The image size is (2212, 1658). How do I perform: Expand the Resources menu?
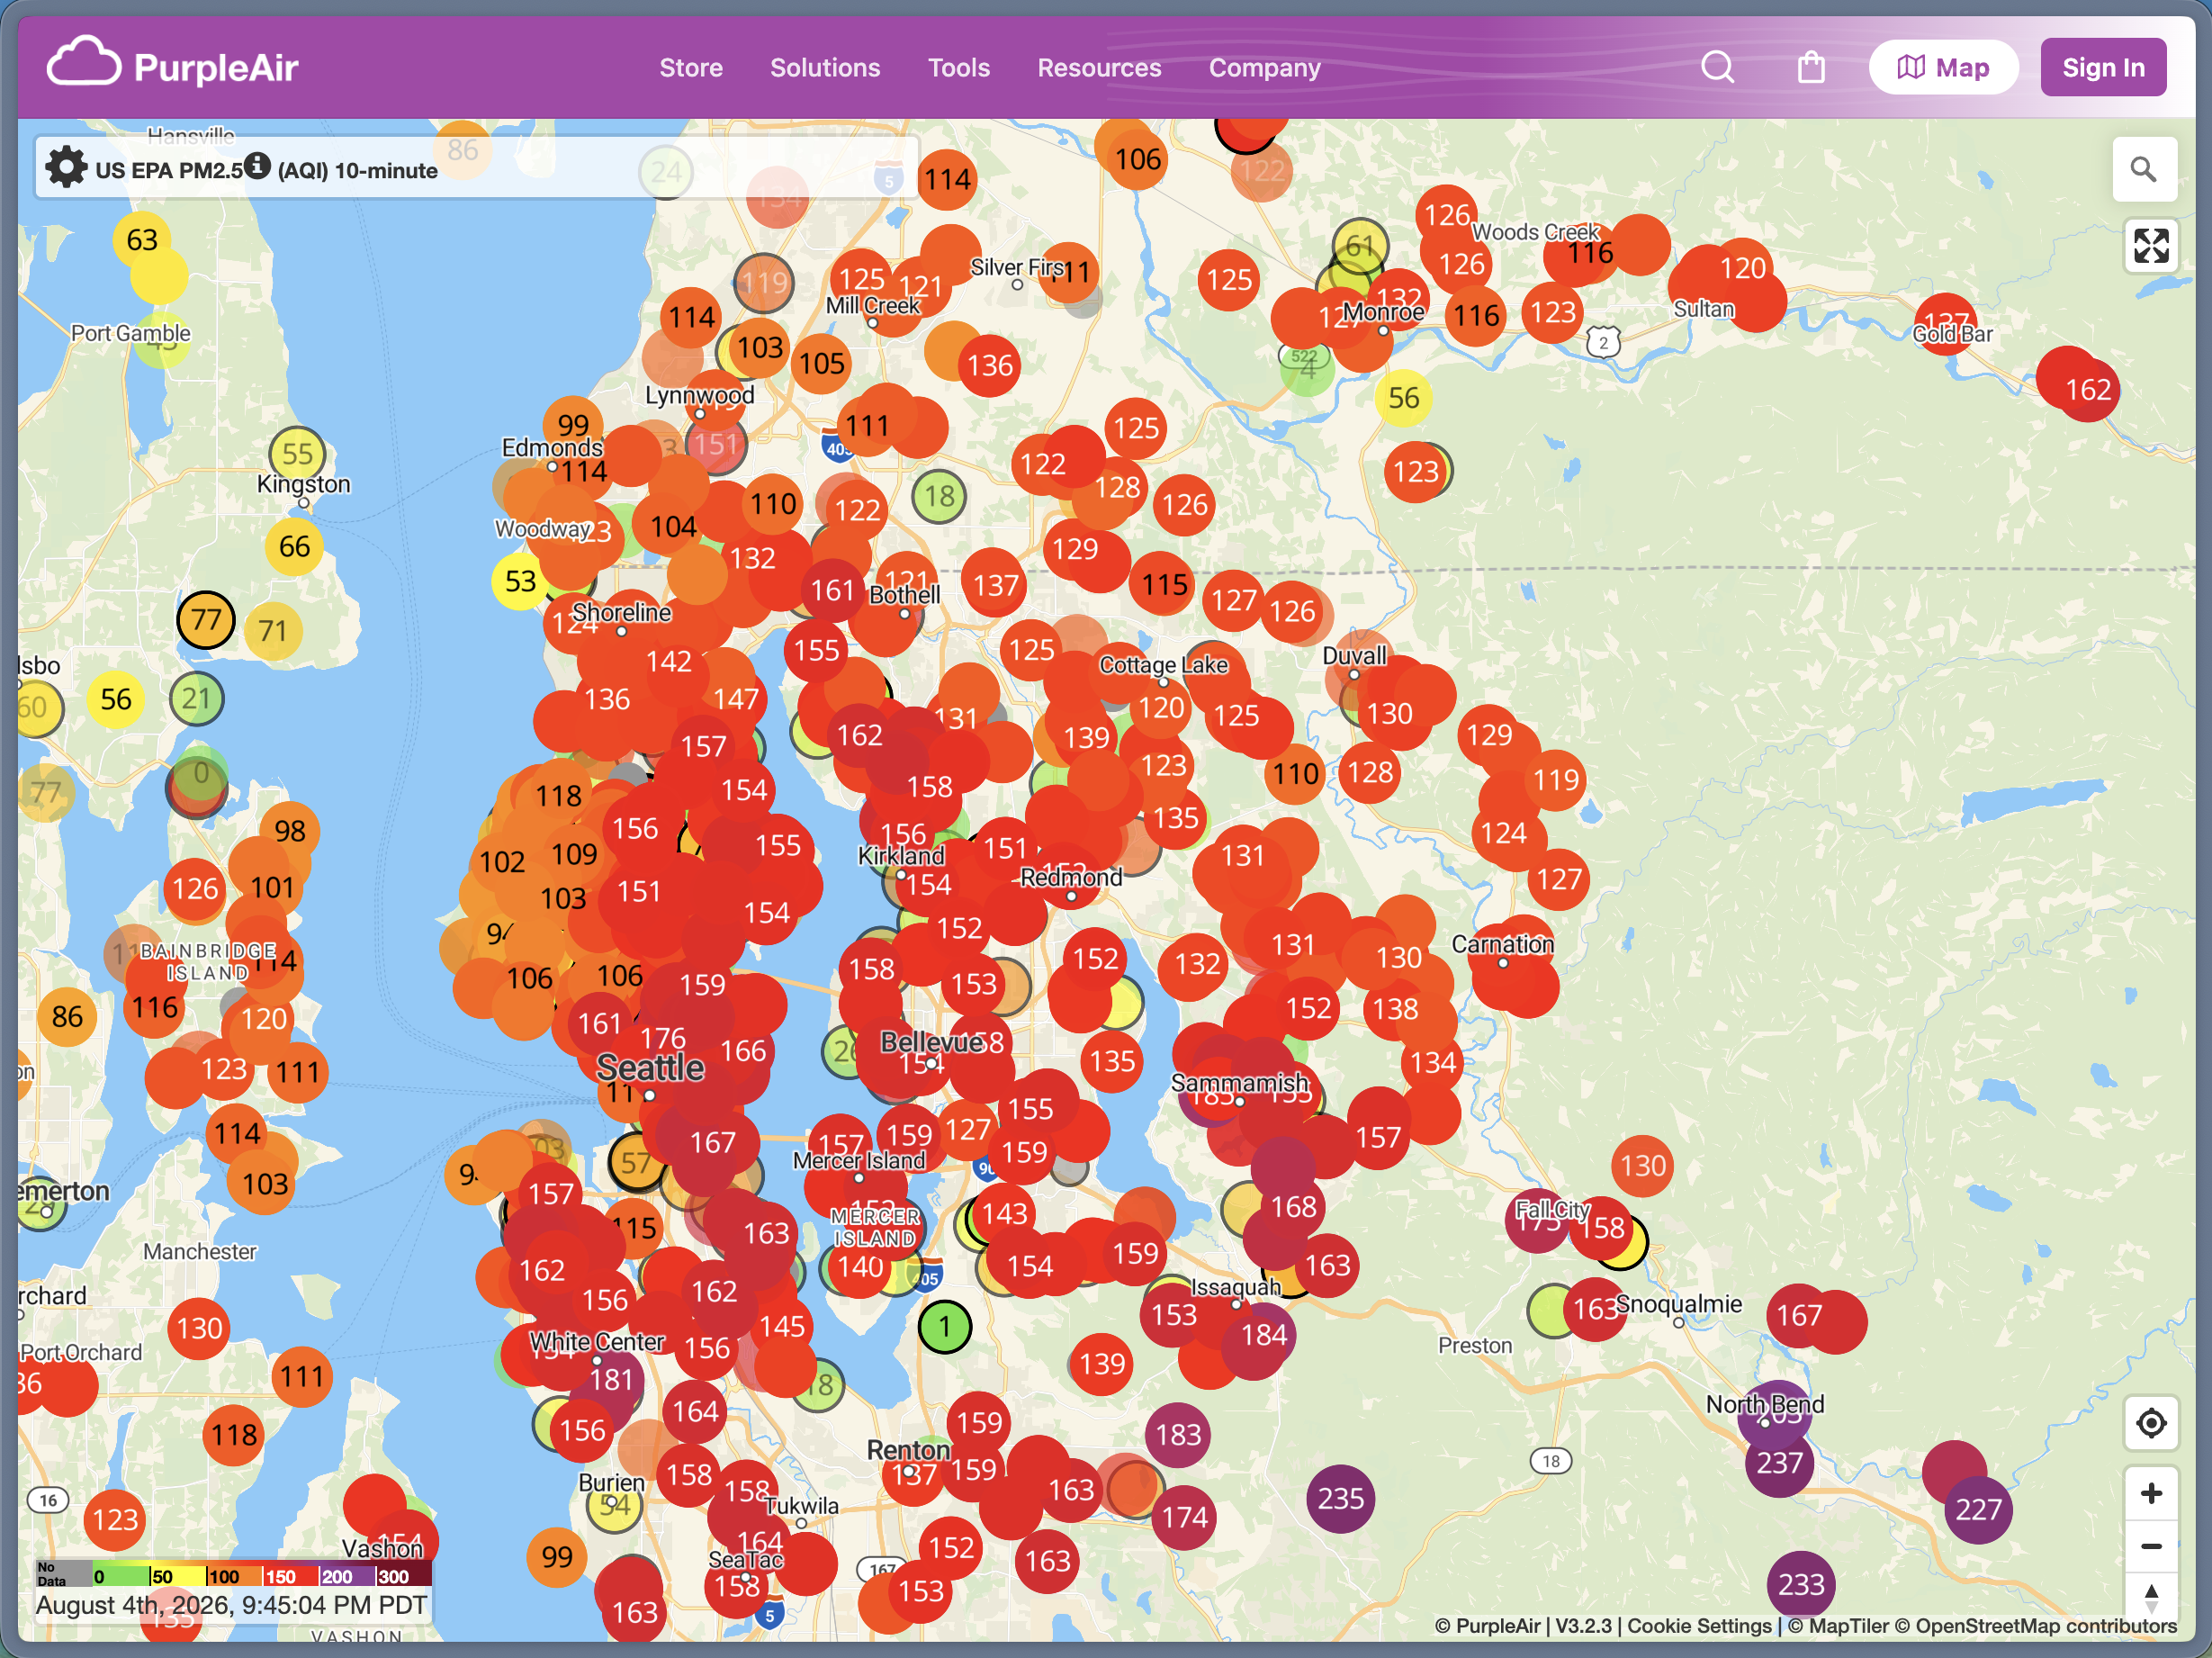(1099, 68)
